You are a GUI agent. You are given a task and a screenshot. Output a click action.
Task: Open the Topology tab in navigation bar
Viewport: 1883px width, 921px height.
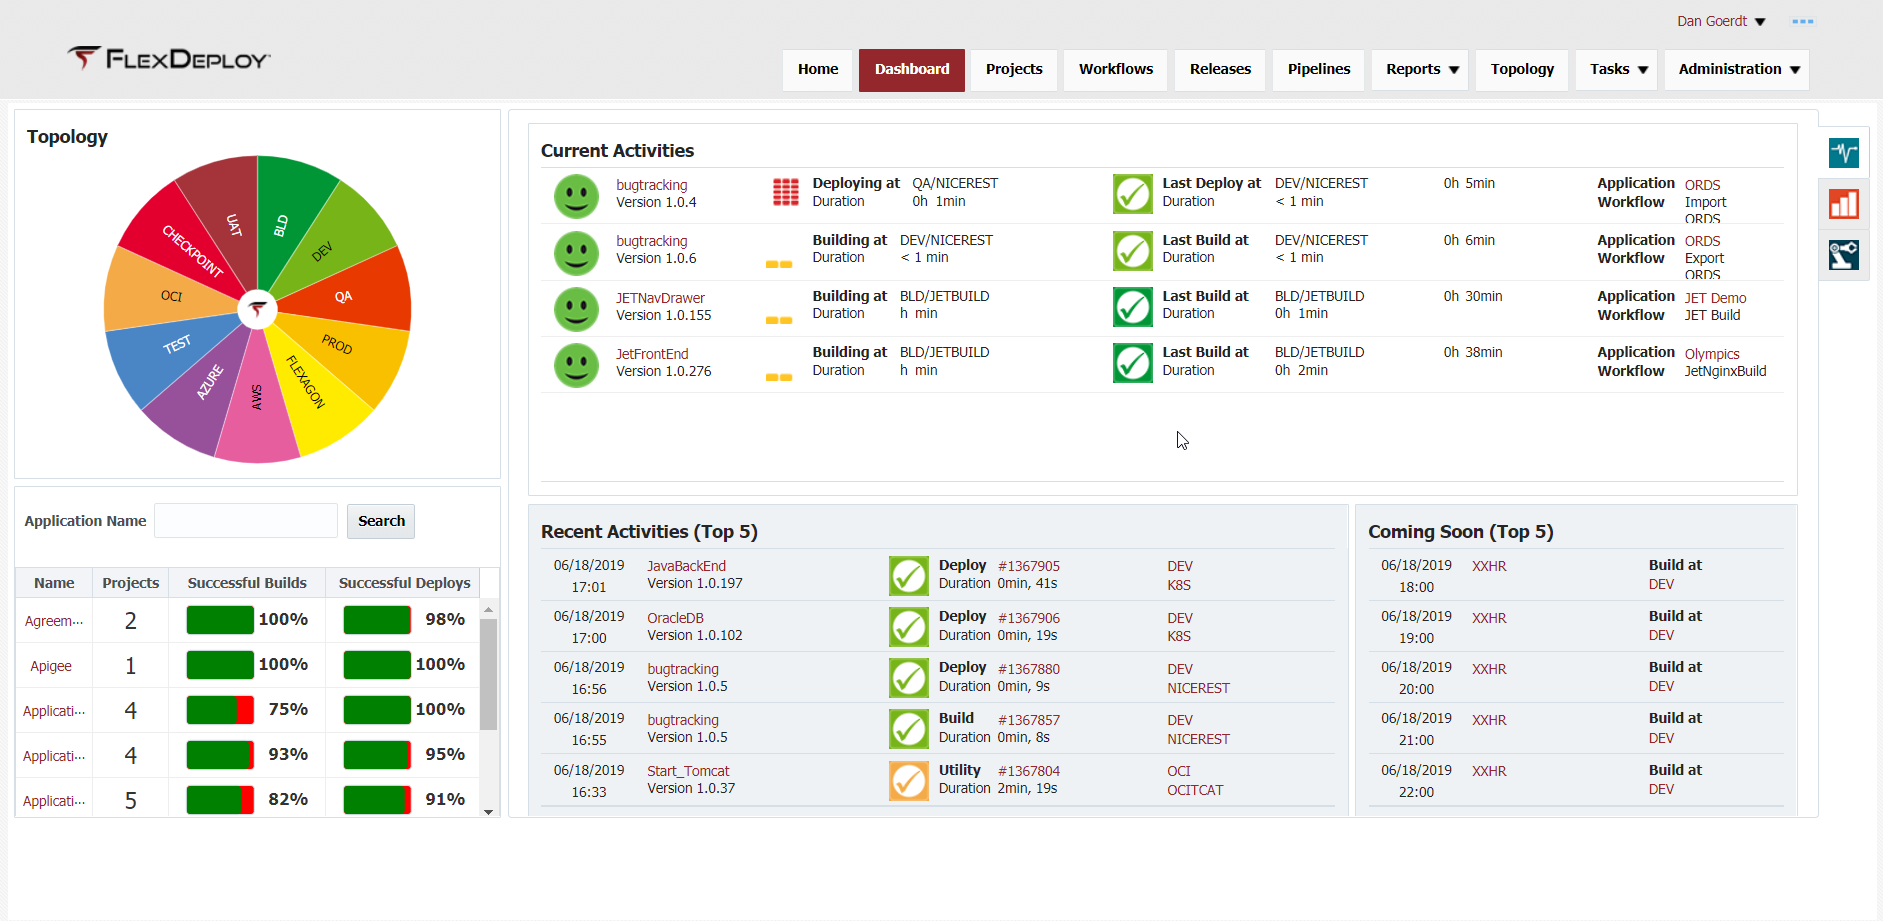pos(1522,70)
